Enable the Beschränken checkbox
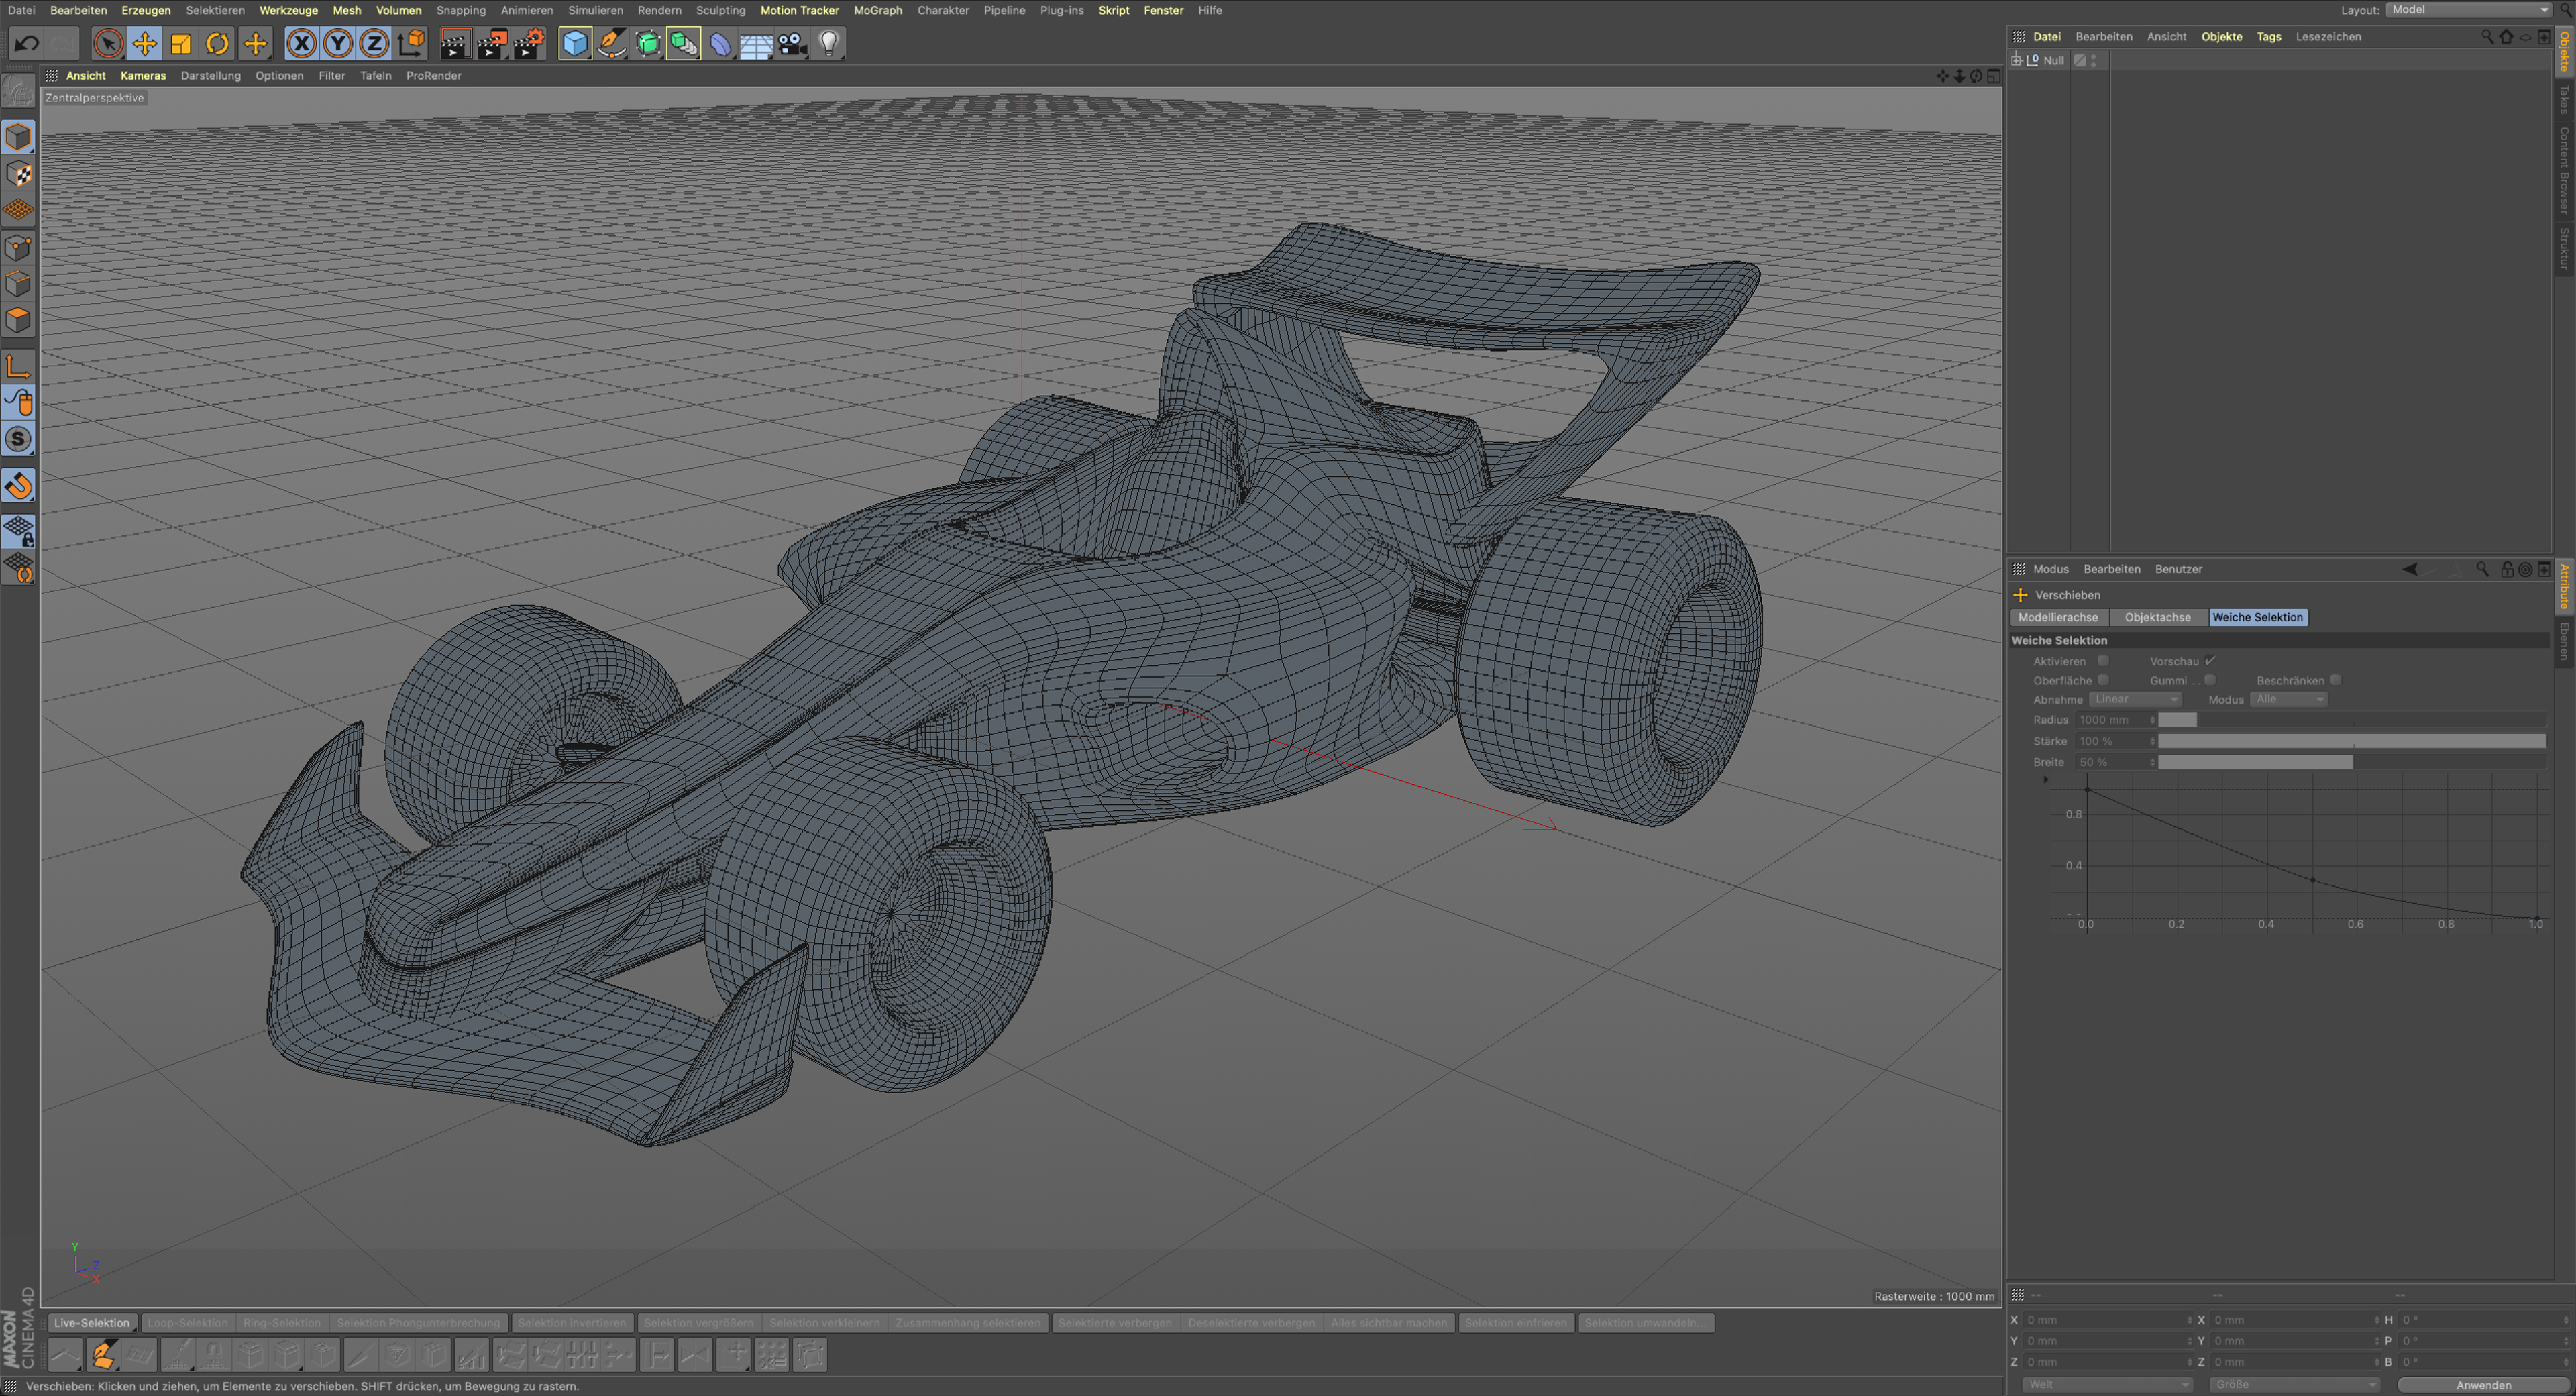Viewport: 2576px width, 1396px height. click(x=2335, y=680)
